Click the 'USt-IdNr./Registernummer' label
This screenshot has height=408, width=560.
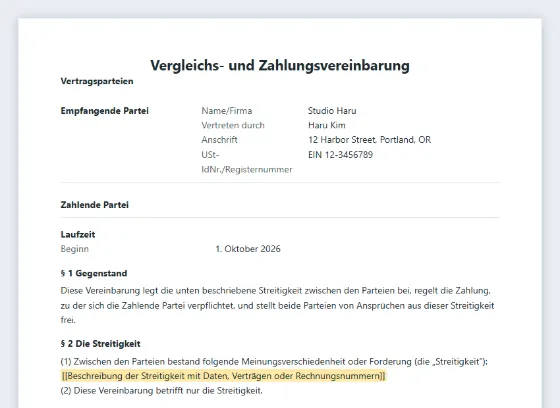click(246, 162)
